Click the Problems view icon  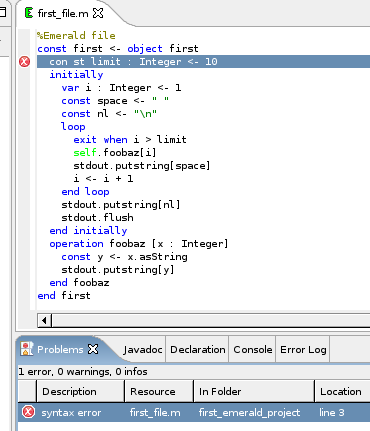tap(27, 349)
